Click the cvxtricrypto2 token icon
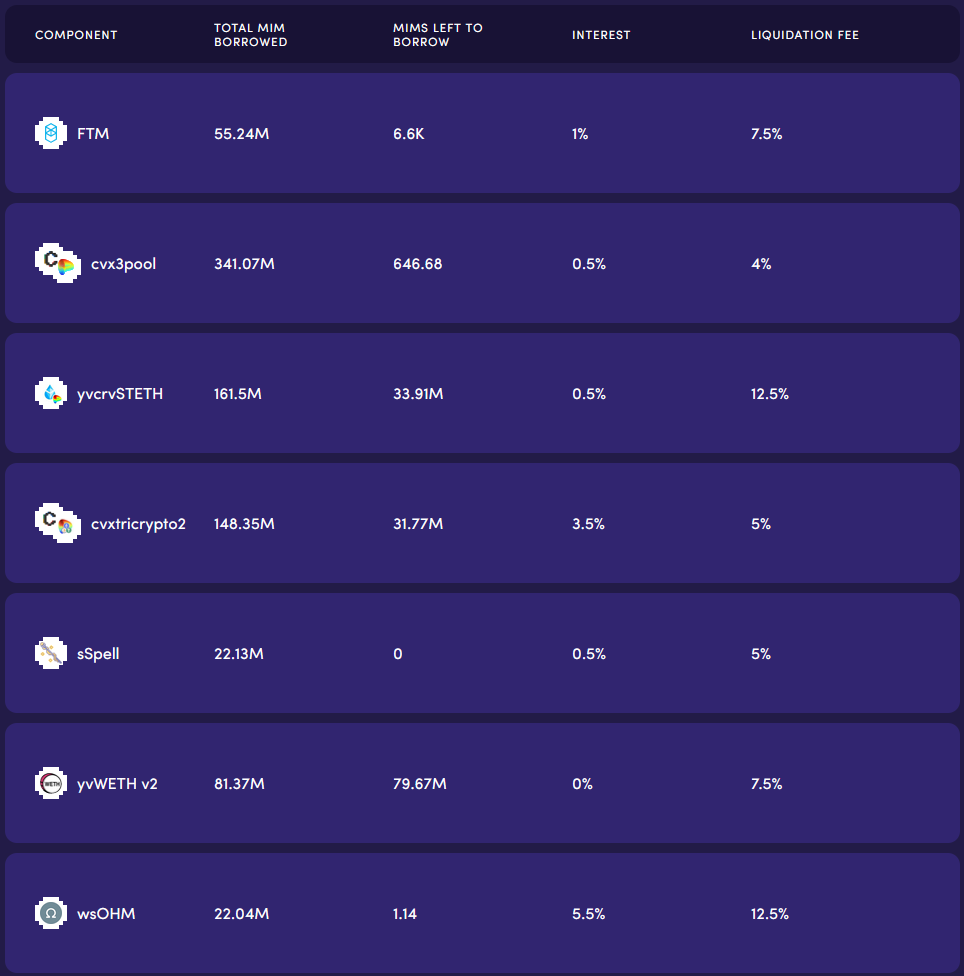The image size is (964, 976). (56, 523)
